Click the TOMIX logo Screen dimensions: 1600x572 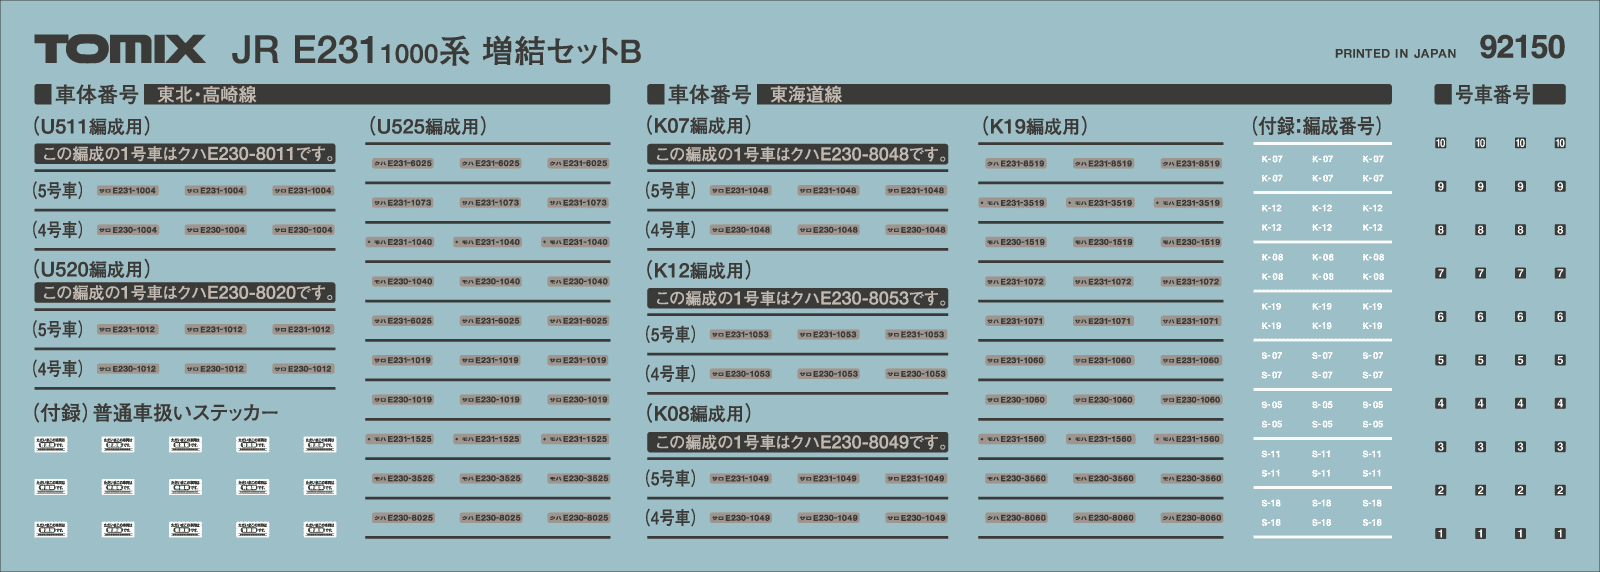120,49
